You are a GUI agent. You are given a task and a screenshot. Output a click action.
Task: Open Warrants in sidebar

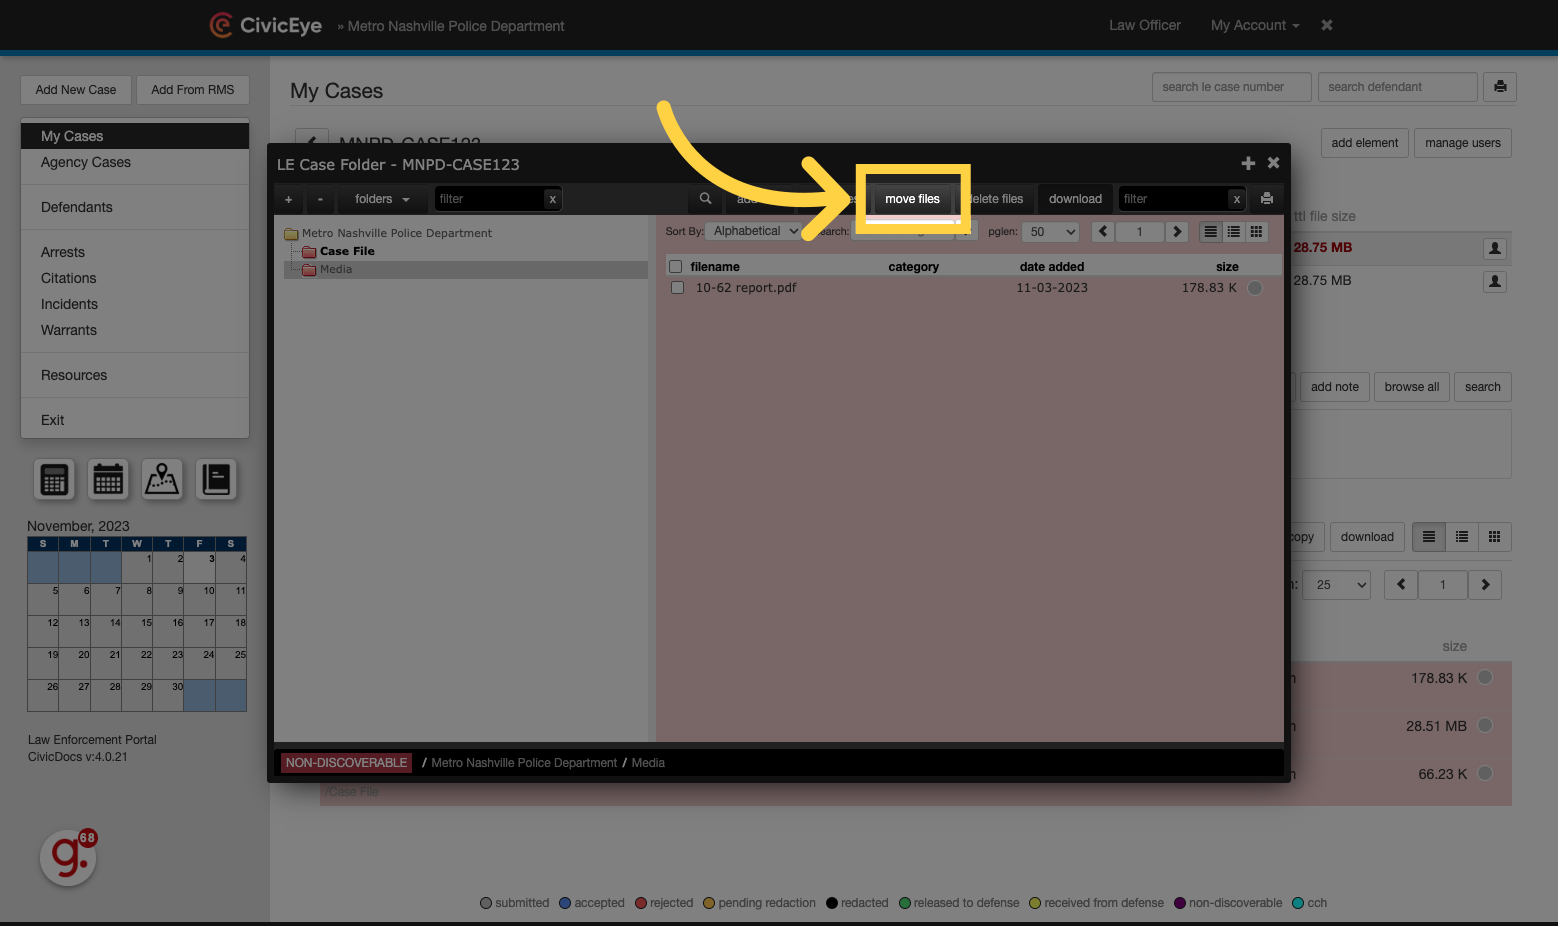click(x=135, y=330)
